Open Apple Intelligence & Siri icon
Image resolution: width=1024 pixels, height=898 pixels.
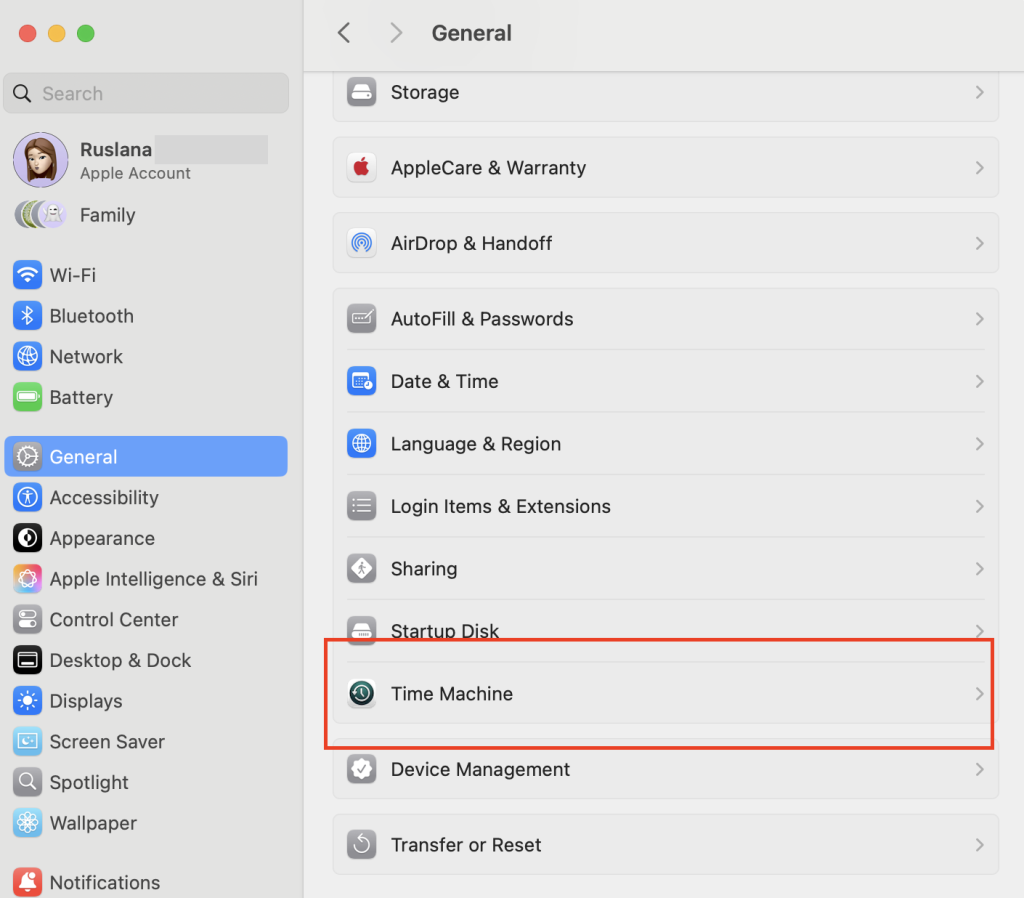point(27,579)
